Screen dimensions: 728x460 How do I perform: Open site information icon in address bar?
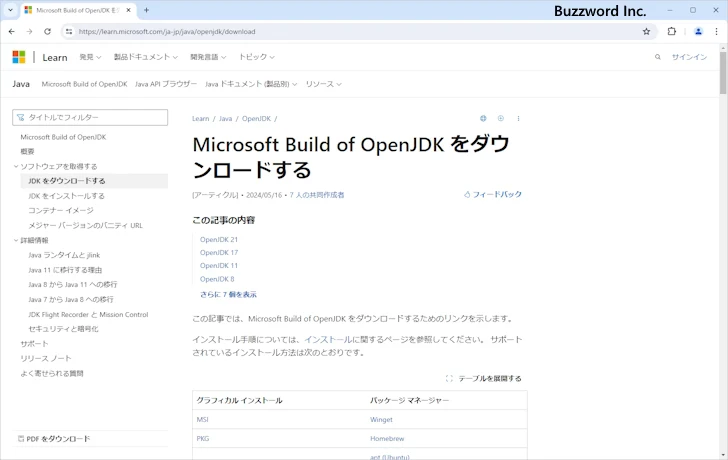[69, 32]
